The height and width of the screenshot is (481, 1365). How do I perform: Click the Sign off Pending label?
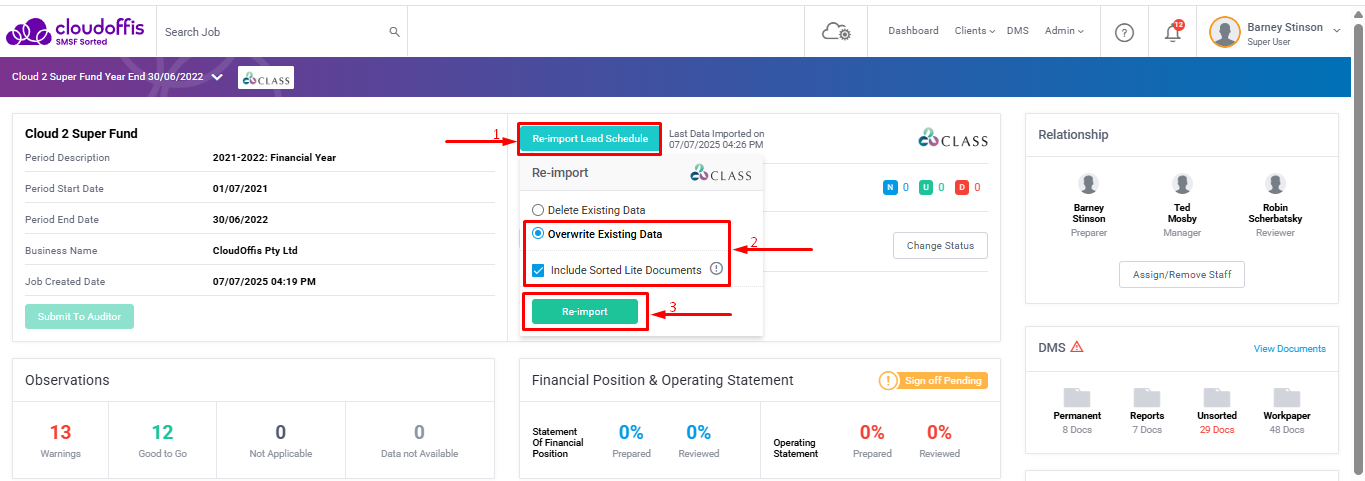[944, 381]
